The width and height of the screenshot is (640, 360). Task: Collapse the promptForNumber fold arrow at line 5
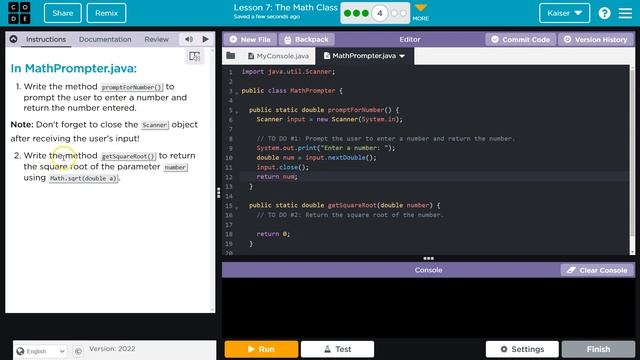coord(237,111)
